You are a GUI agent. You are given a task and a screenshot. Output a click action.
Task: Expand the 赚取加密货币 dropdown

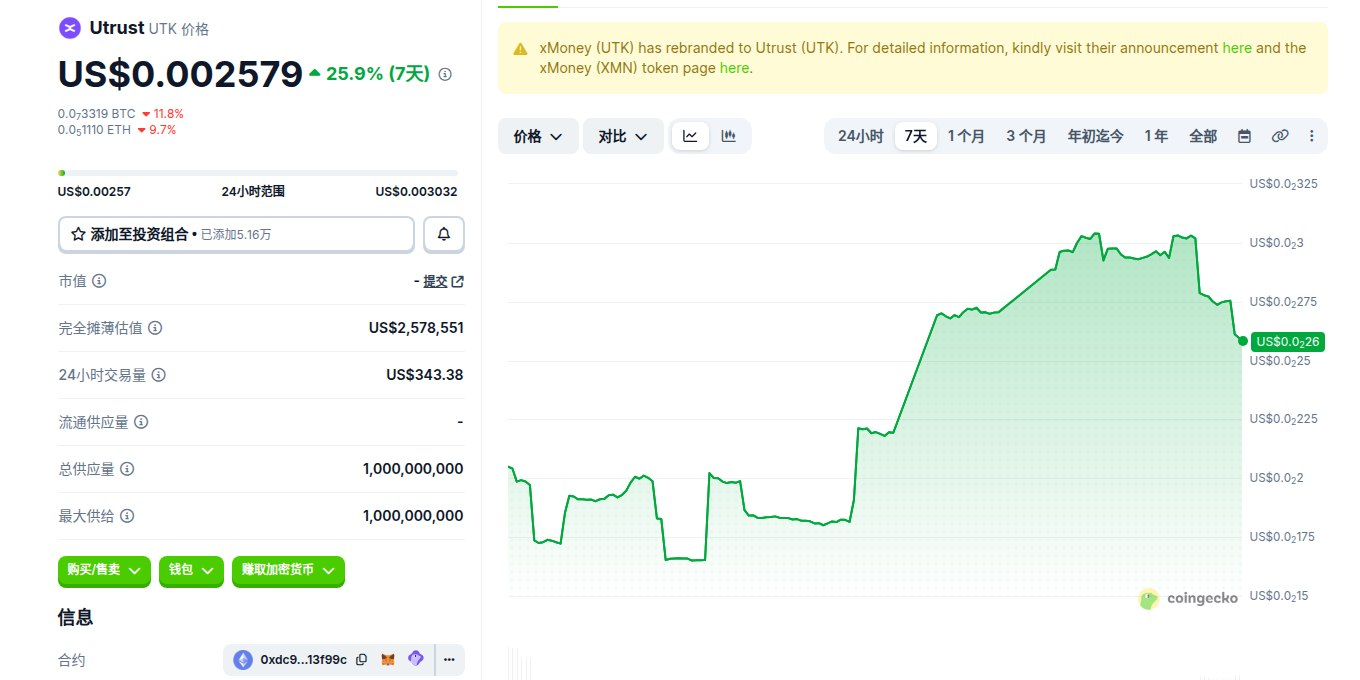click(288, 570)
